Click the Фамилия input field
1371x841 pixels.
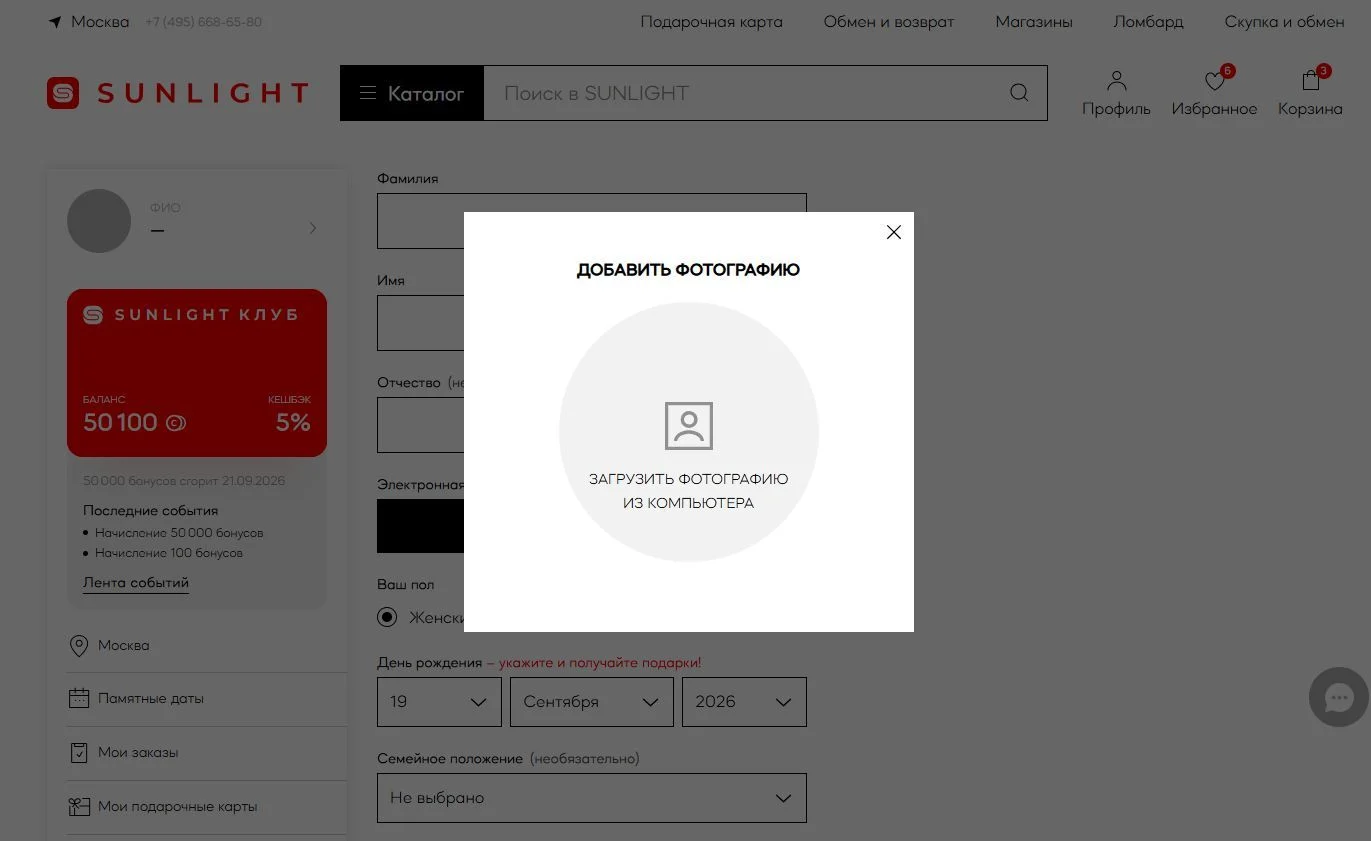pyautogui.click(x=592, y=221)
